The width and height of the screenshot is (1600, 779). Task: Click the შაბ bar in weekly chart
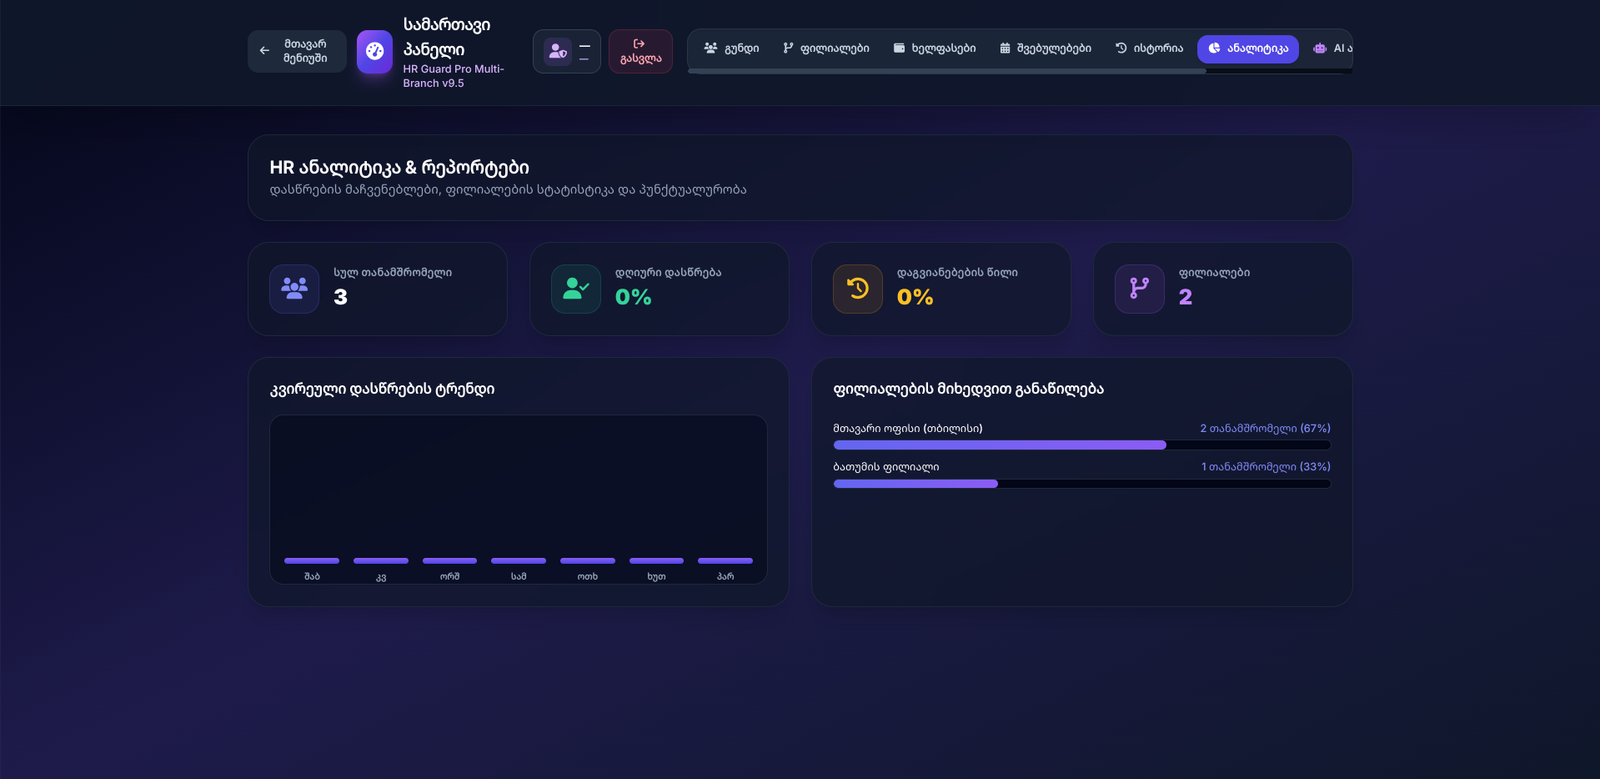coord(312,561)
